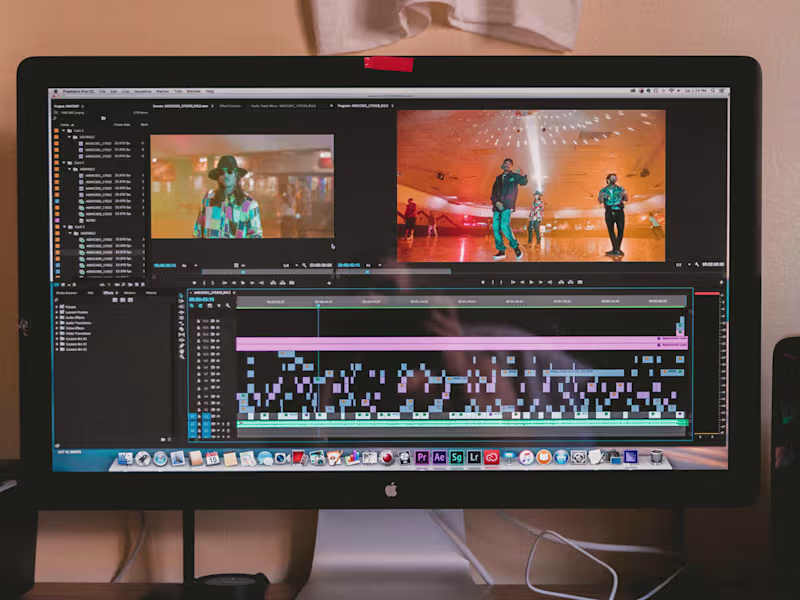Expand Audio Transitions folder

point(57,322)
